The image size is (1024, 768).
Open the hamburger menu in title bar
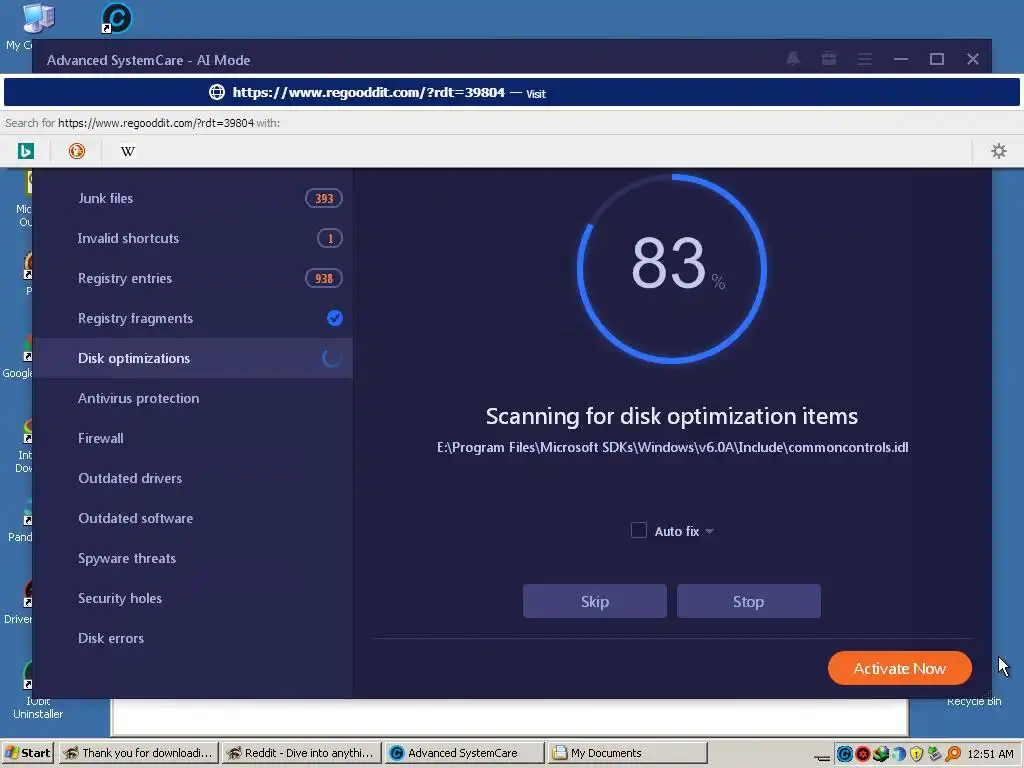pyautogui.click(x=865, y=59)
